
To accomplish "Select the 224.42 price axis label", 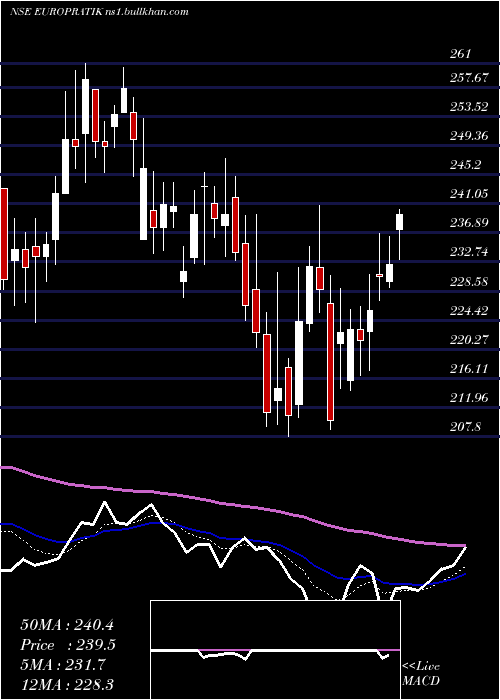I will (x=469, y=310).
